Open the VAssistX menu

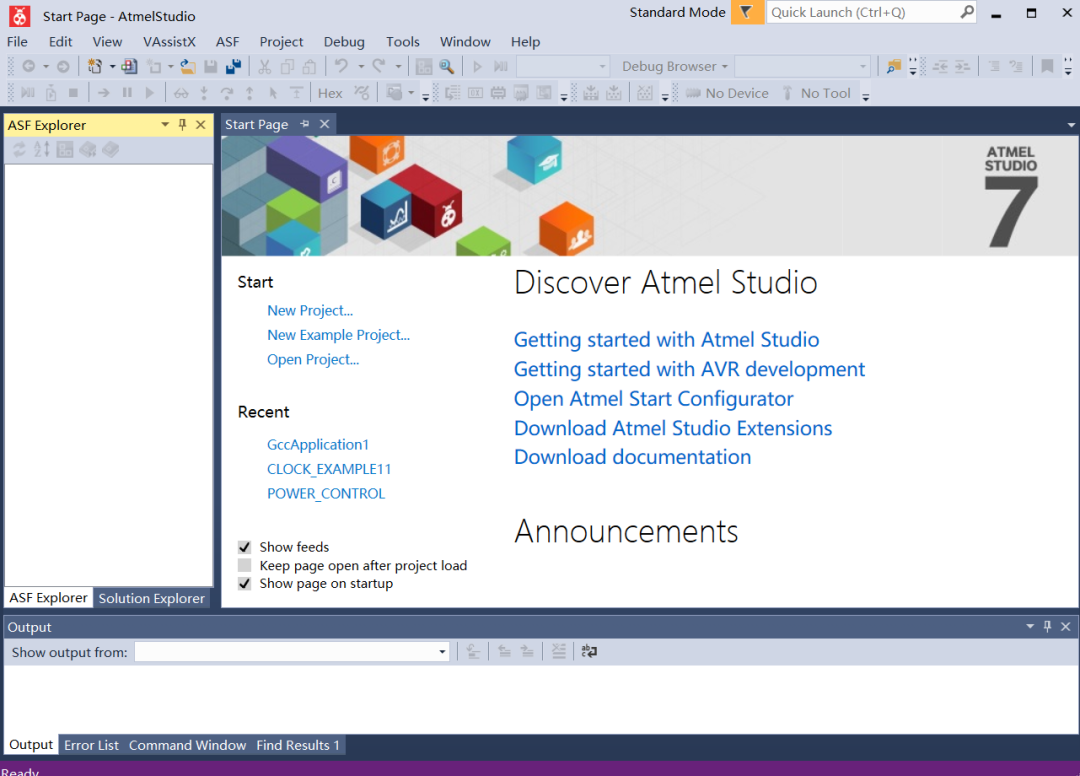[169, 42]
